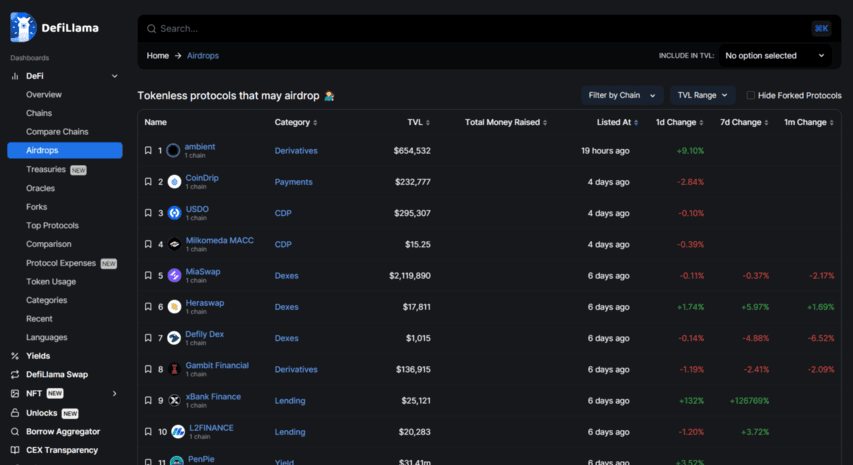
Task: Open the TVL Range dropdown
Action: coord(702,95)
